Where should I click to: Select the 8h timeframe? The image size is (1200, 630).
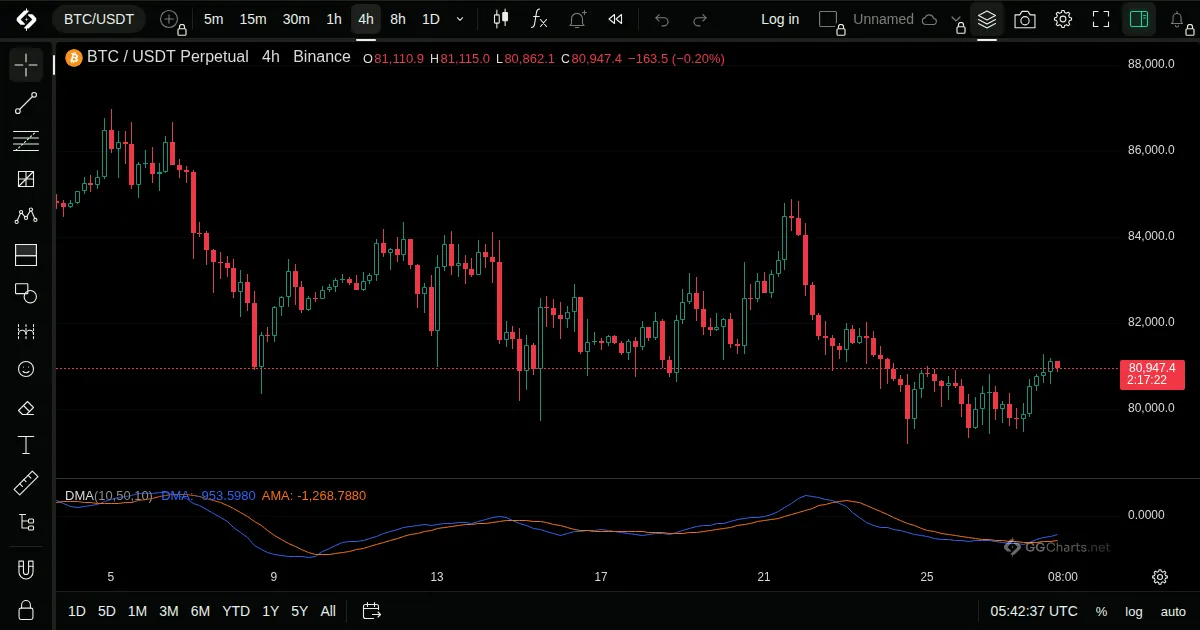pos(398,19)
